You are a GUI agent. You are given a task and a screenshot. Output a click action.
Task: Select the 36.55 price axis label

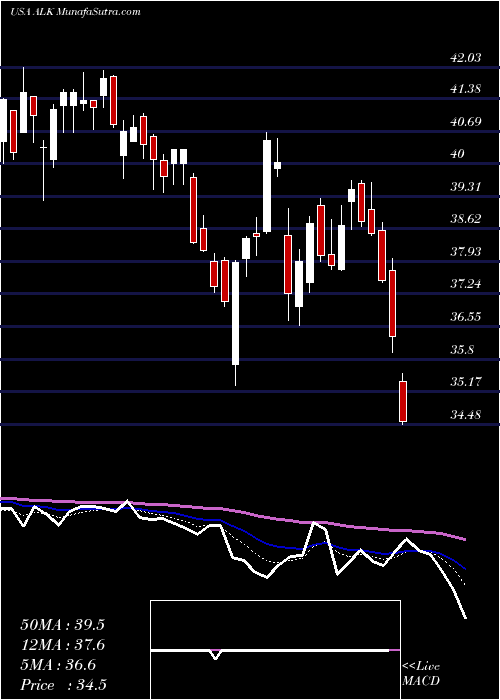[466, 317]
